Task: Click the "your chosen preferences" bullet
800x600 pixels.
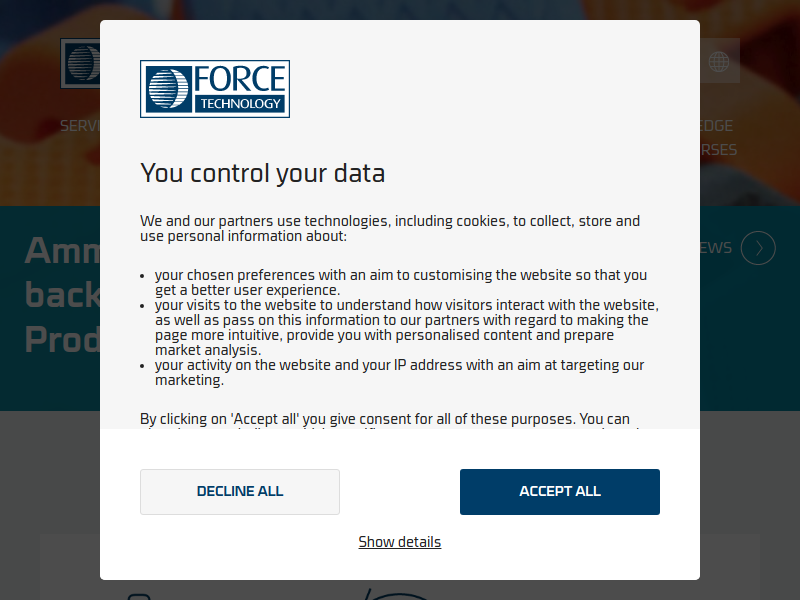Action: point(400,282)
